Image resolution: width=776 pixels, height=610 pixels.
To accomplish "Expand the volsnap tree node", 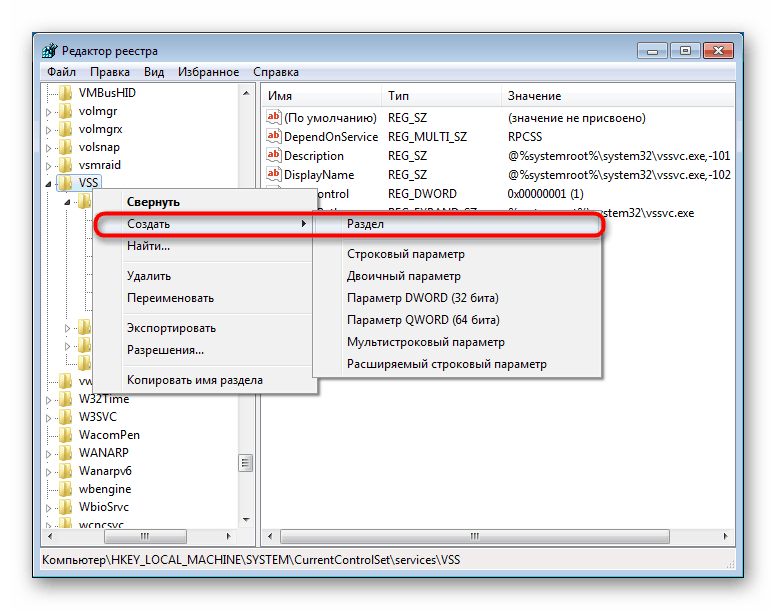I will [48, 148].
